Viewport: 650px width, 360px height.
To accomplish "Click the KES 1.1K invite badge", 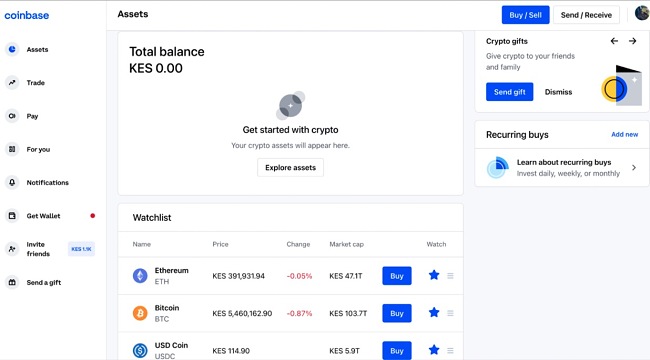I will 81,249.
